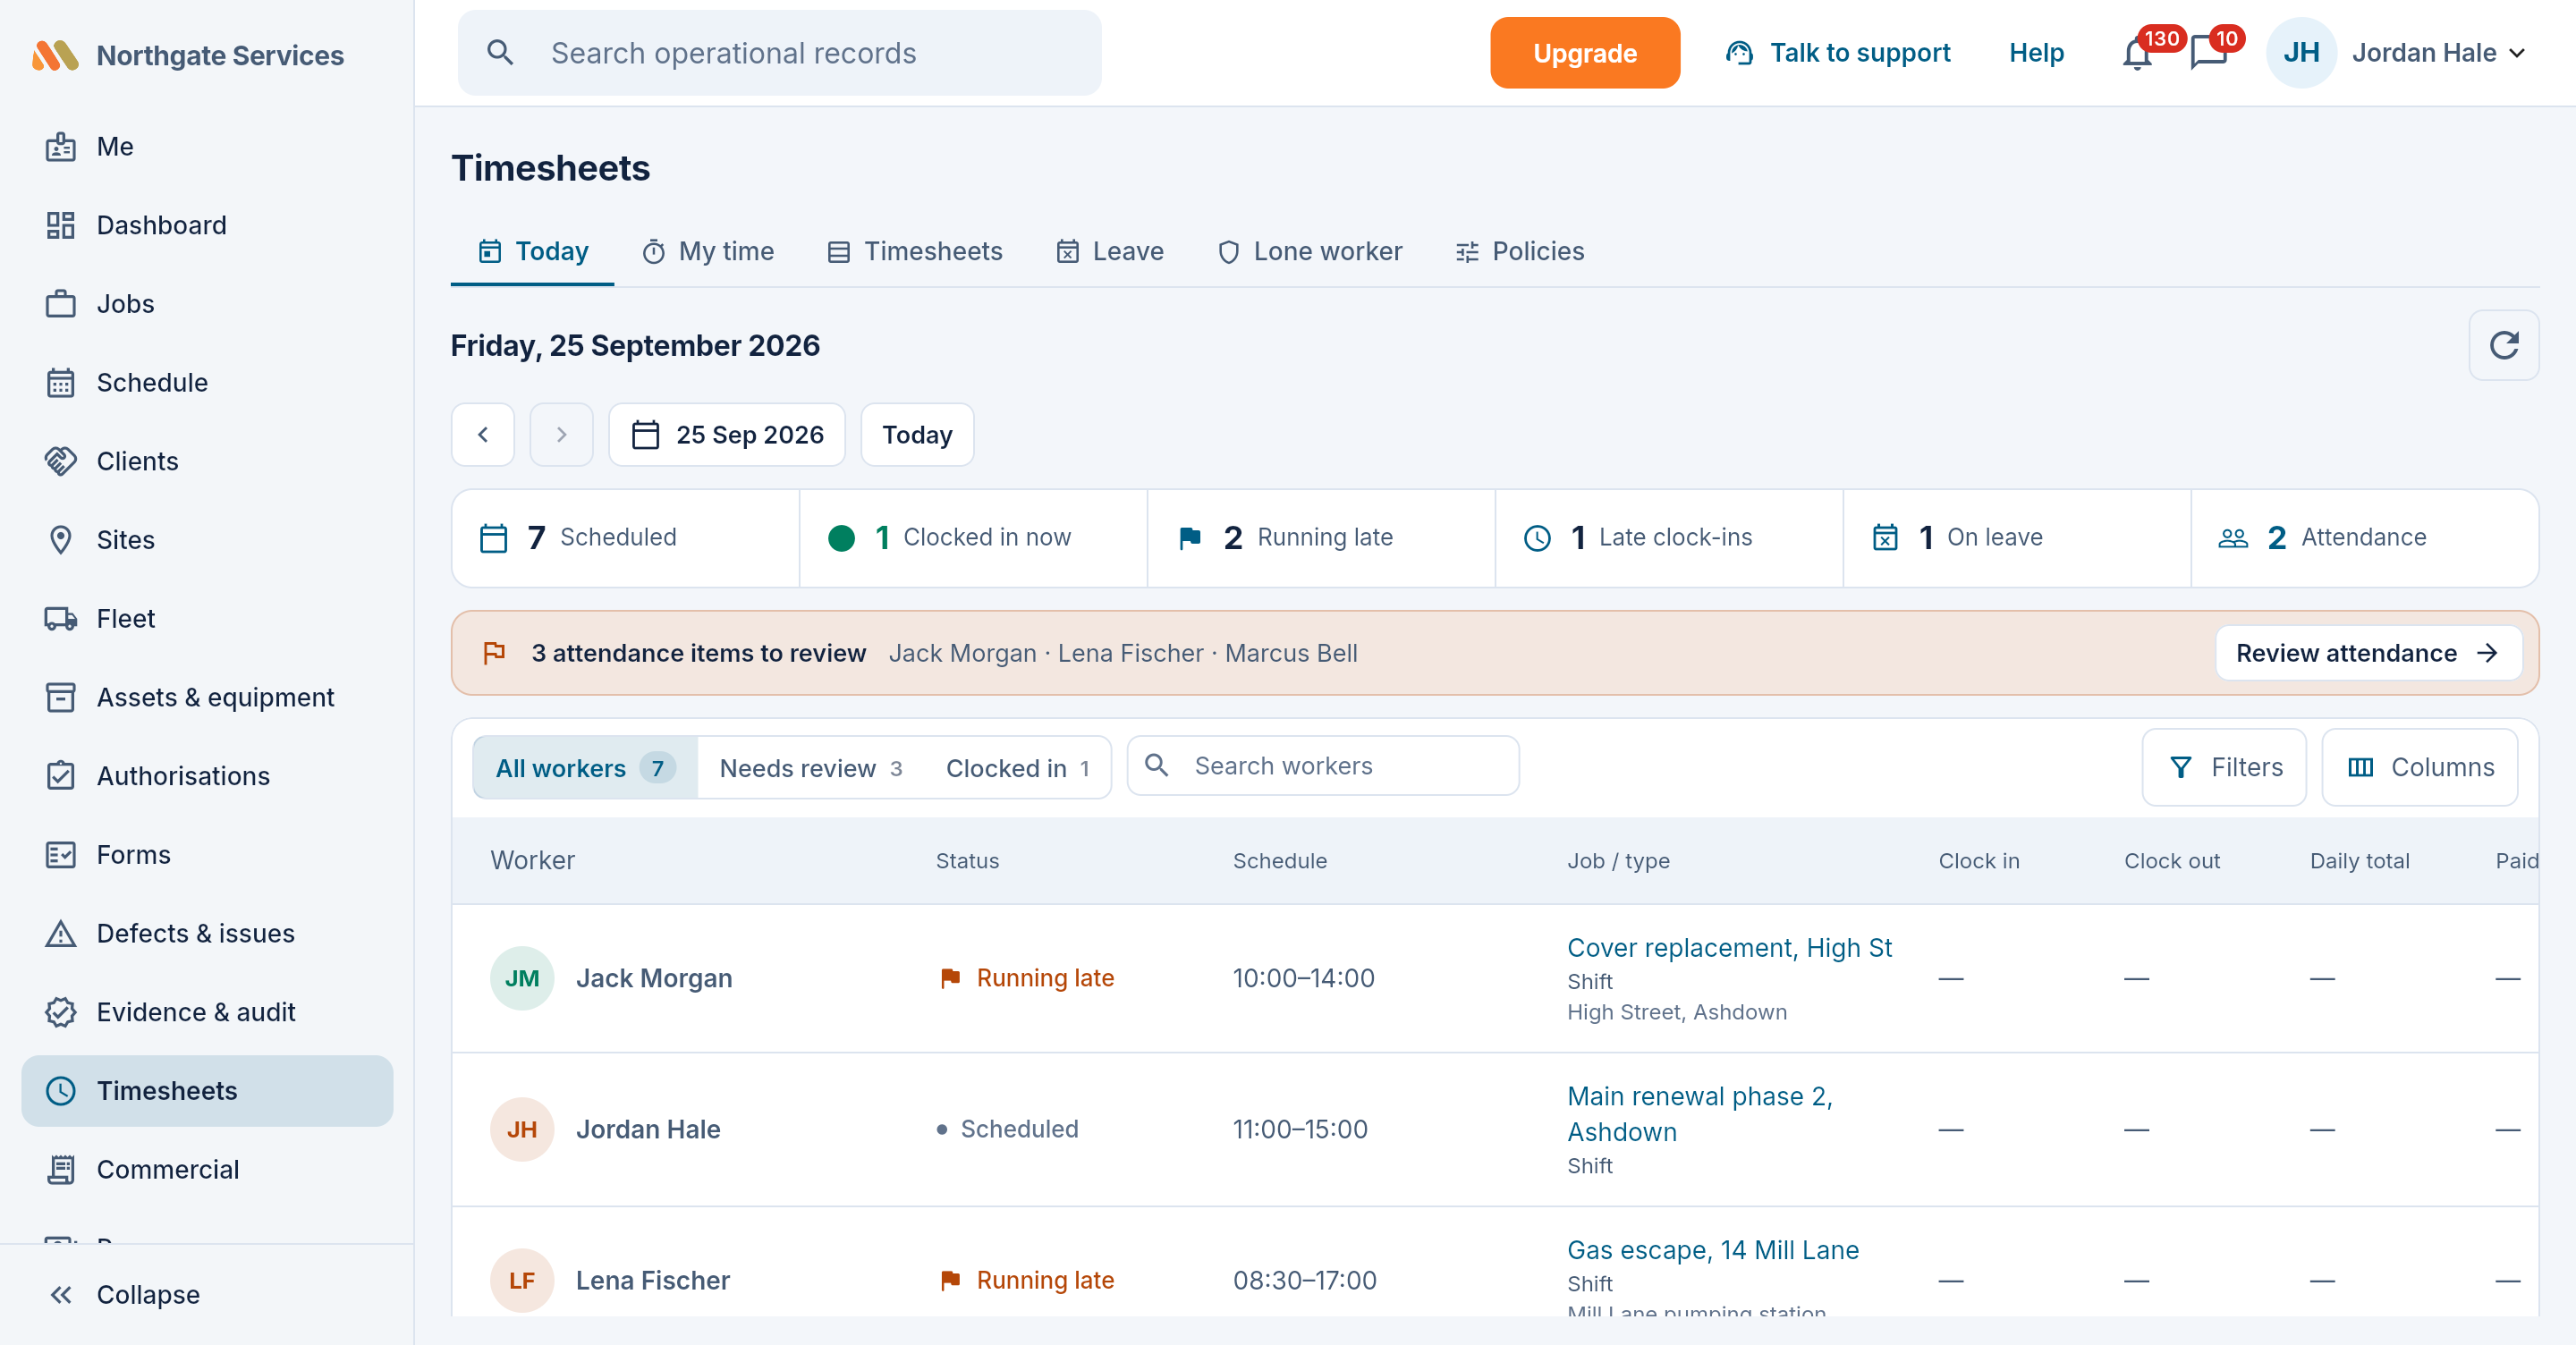Viewport: 2576px width, 1345px height.
Task: Open Commercial in the sidebar
Action: [x=207, y=1169]
